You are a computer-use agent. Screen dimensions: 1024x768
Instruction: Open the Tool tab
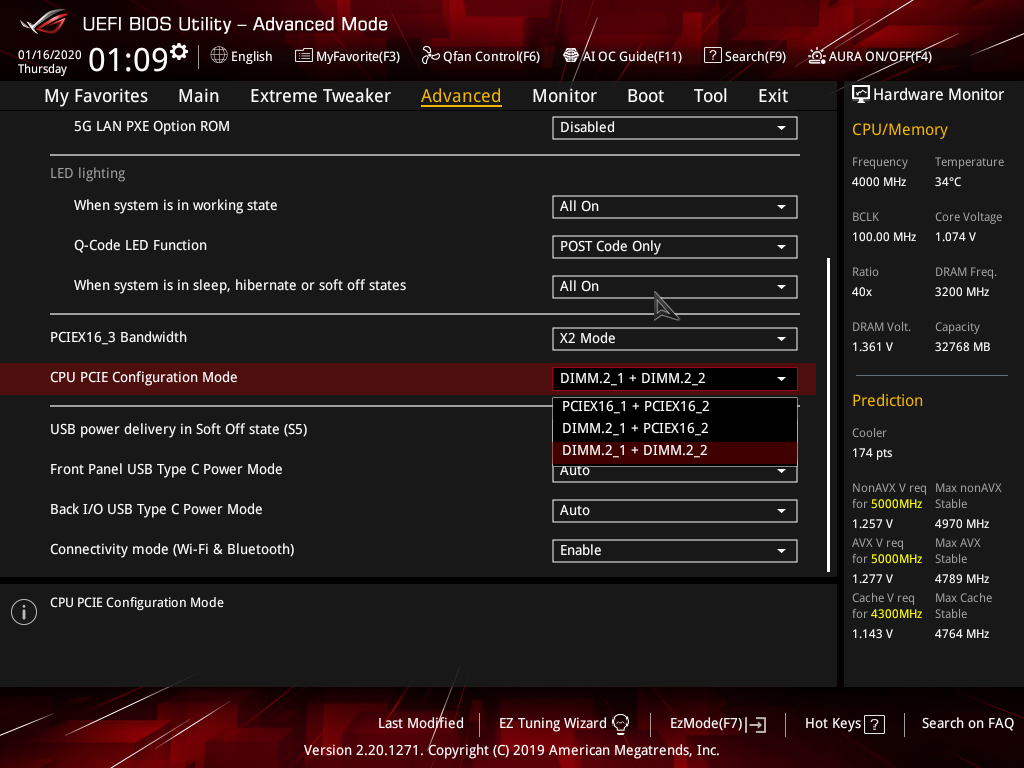point(711,96)
